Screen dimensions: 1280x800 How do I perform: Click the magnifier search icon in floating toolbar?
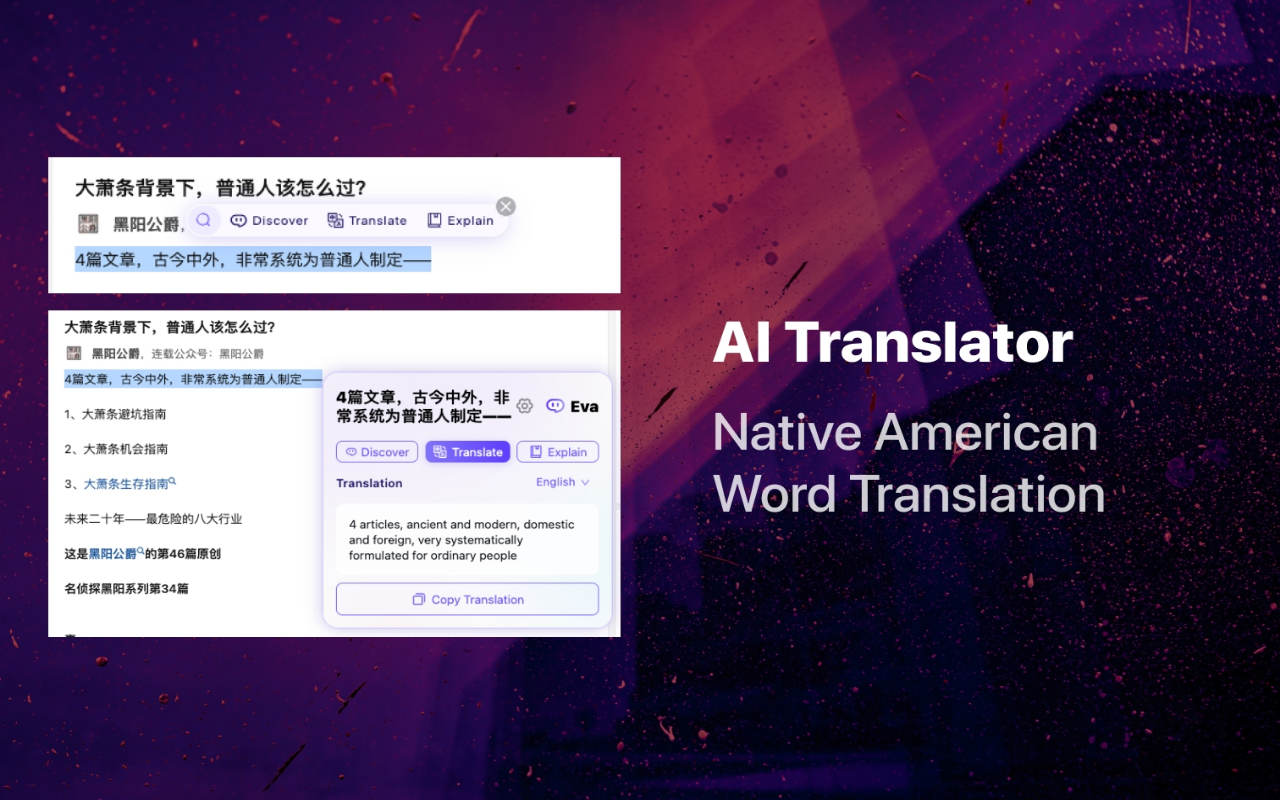click(204, 220)
